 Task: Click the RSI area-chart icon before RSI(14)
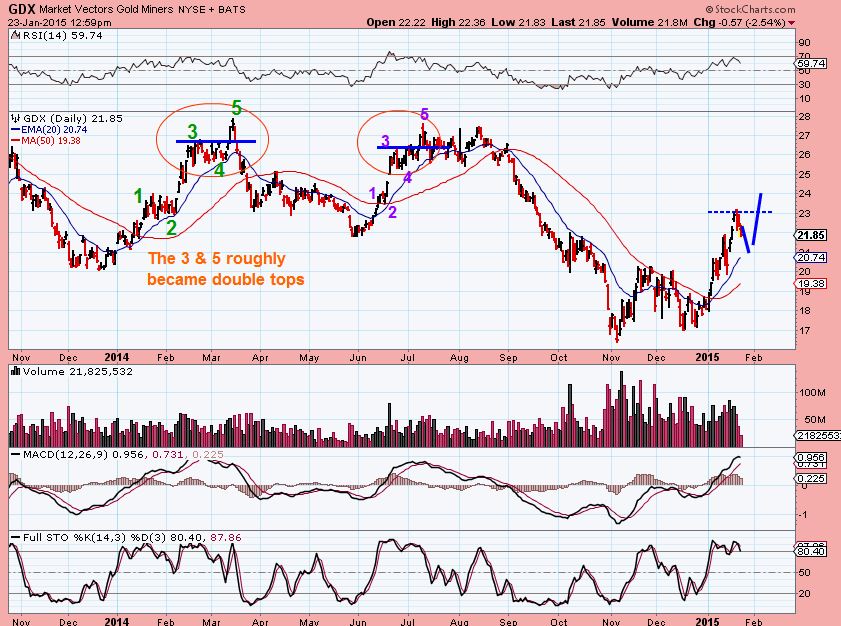[14, 36]
